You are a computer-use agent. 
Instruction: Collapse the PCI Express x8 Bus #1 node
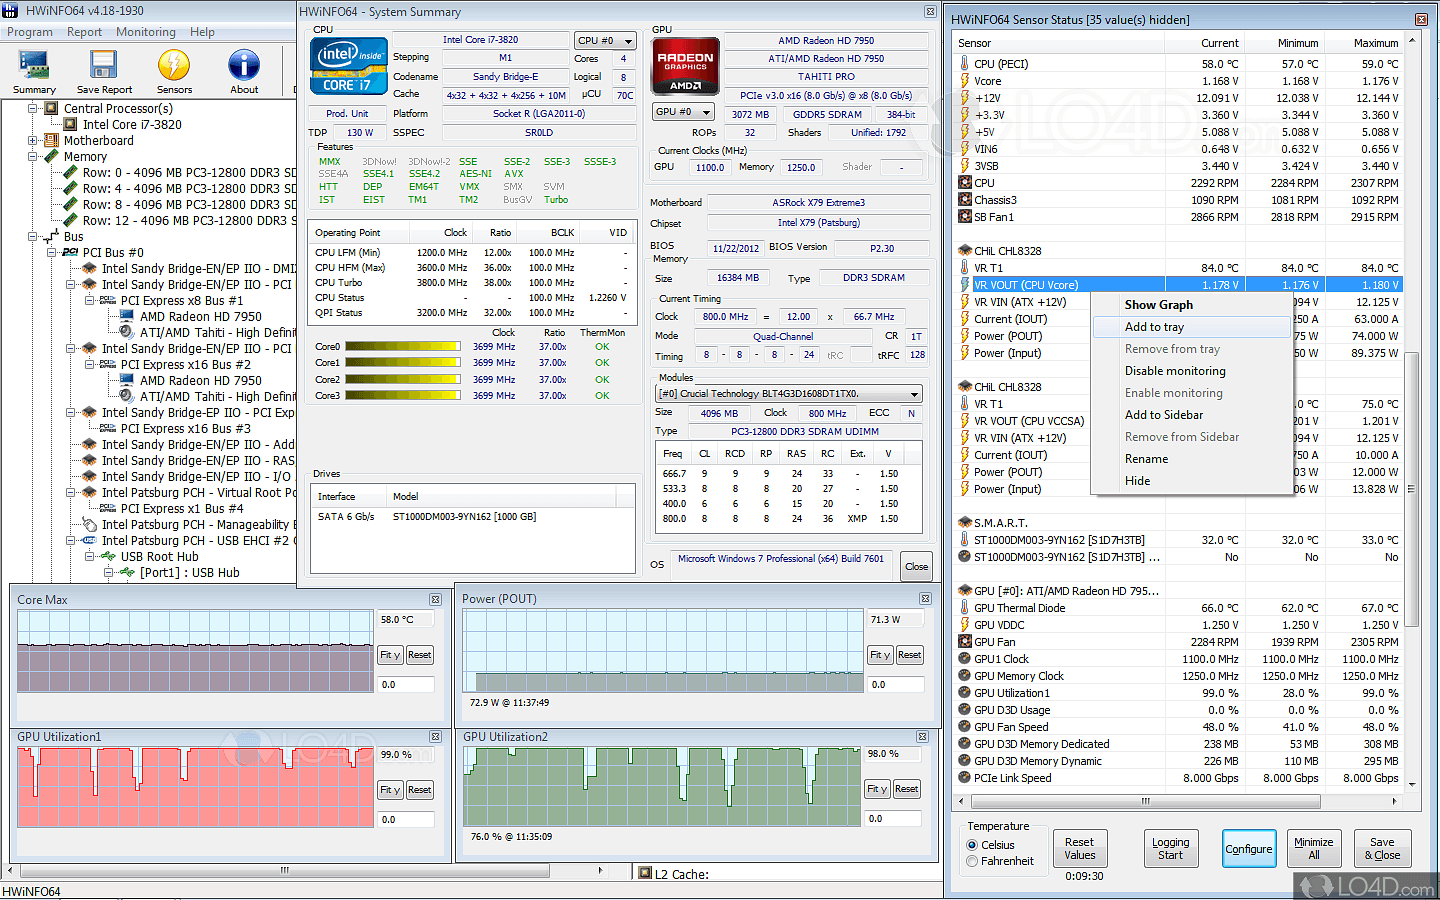point(90,301)
